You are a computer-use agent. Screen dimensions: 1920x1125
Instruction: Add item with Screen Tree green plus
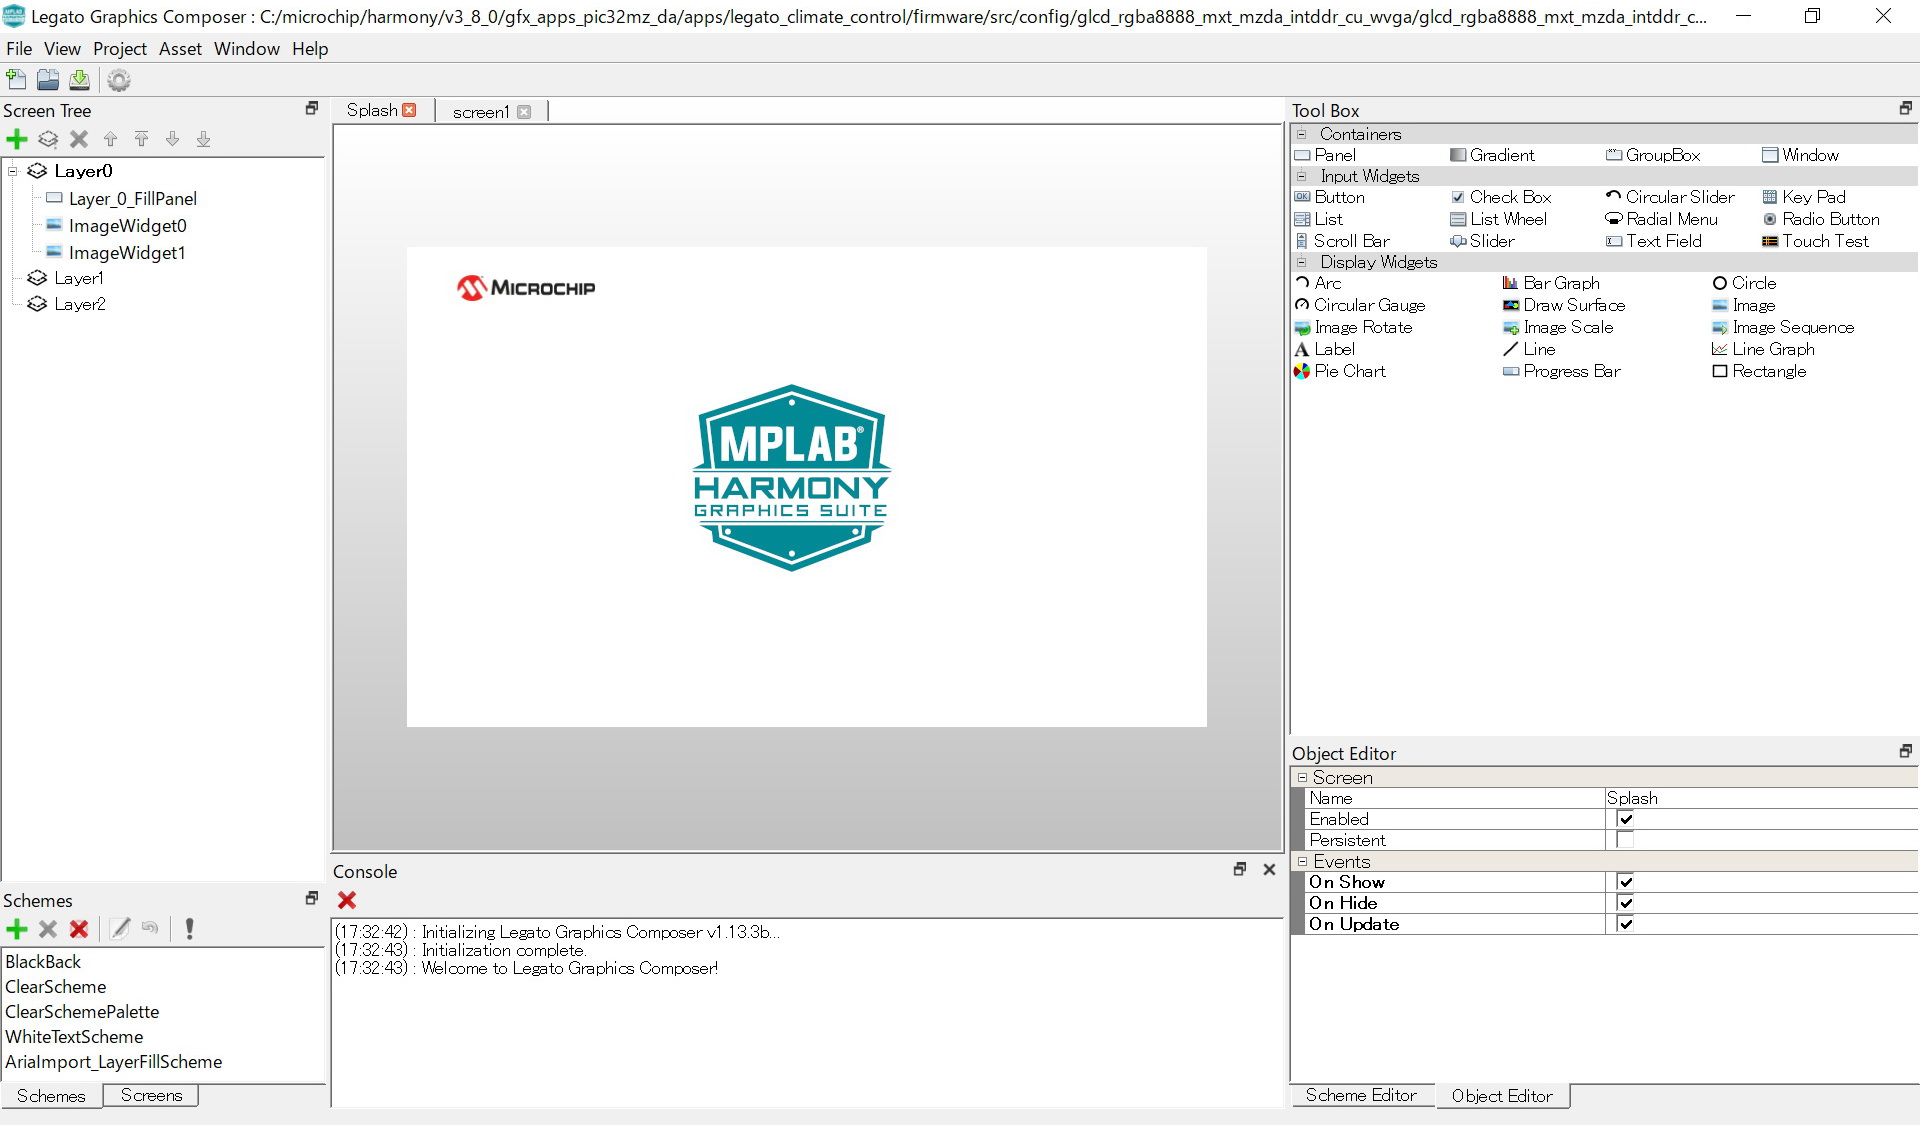(x=17, y=139)
